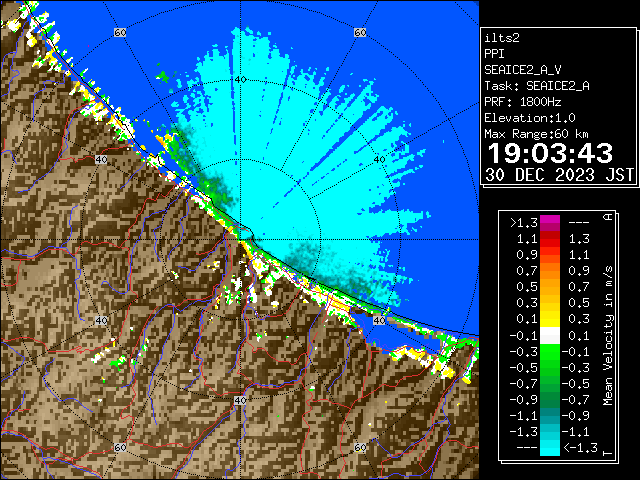Image resolution: width=640 pixels, height=480 pixels.
Task: Select the "PPI" scan type label
Action: [494, 54]
